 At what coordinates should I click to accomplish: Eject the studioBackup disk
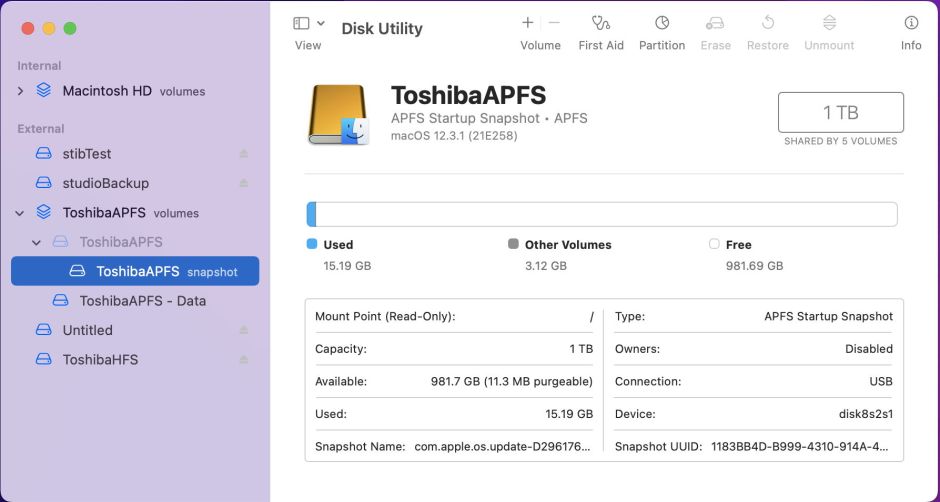click(243, 183)
